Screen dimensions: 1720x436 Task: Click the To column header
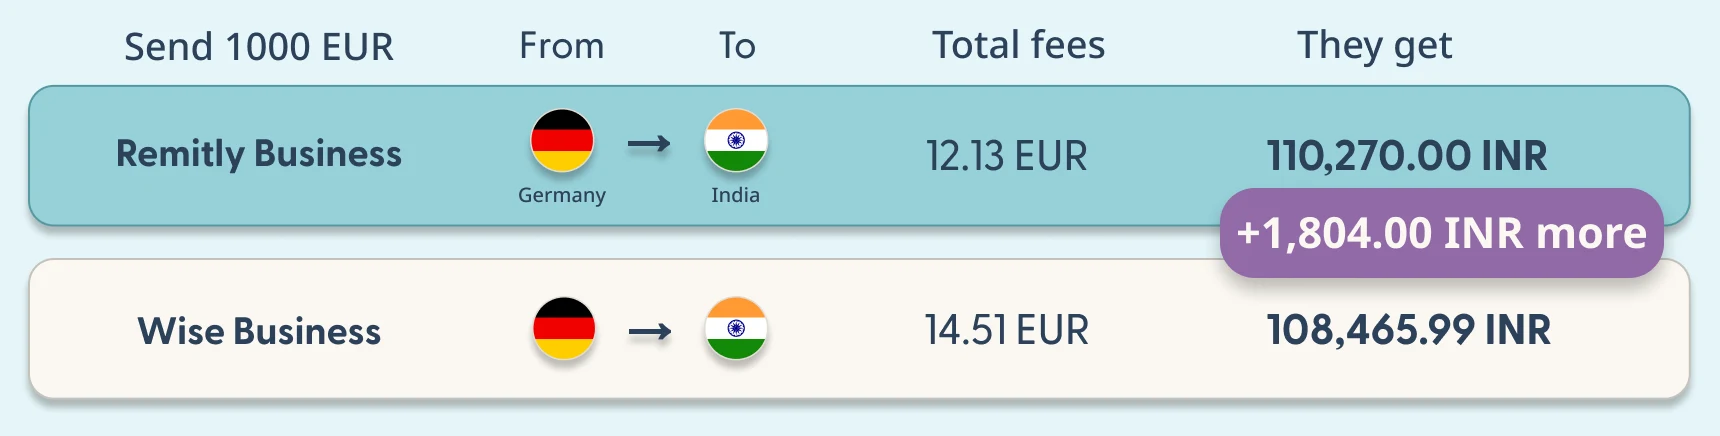pos(737,46)
